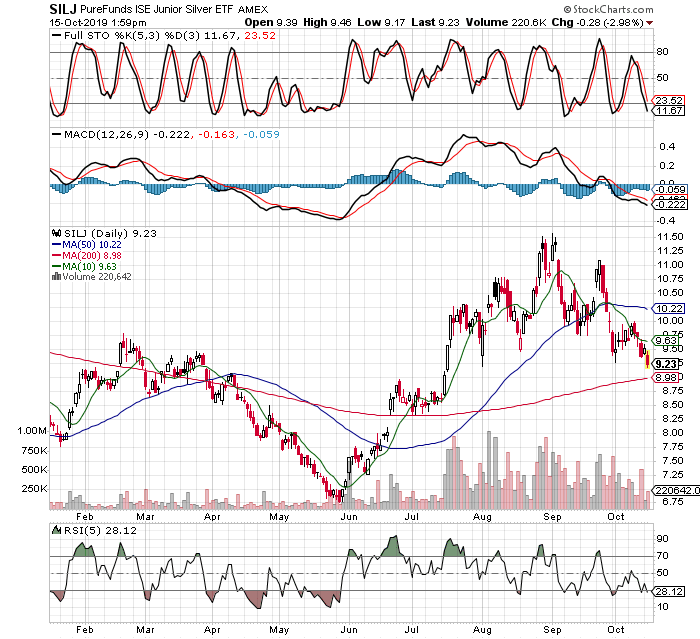Click the Apr label directly beneath volume bars
Screen dimensions: 700x639
point(212,517)
